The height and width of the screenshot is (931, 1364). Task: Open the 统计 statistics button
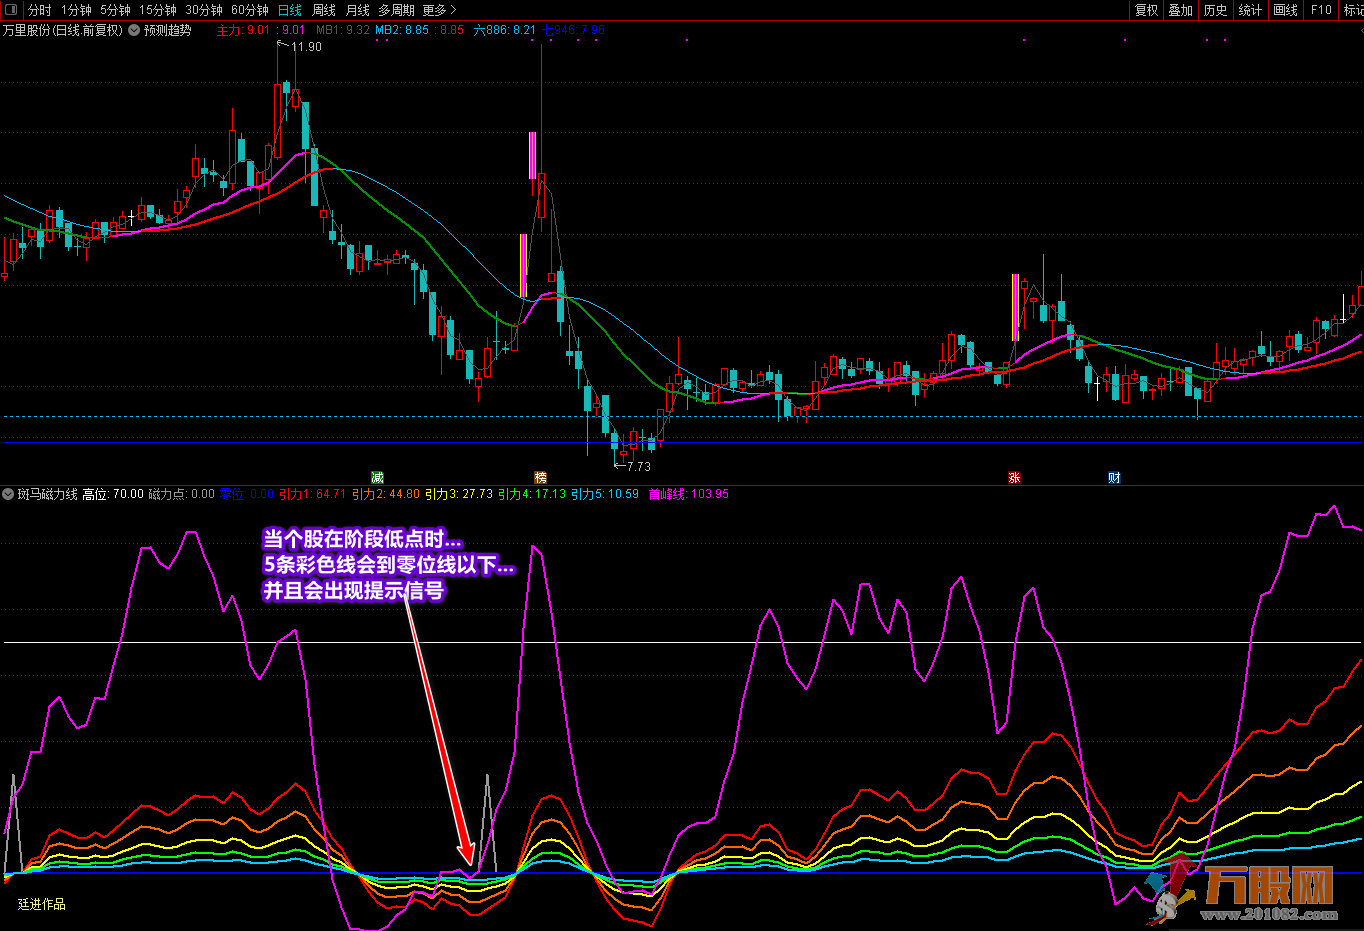(x=1250, y=10)
